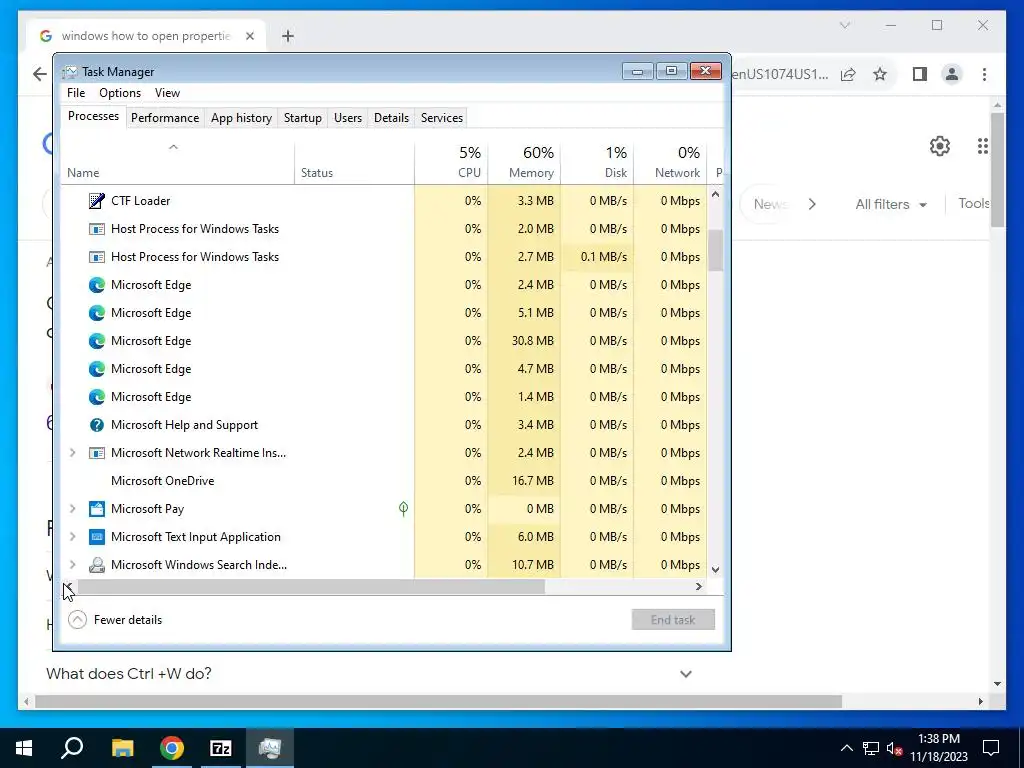1024x768 pixels.
Task: Click the Host Process icon using 2.7 MB
Action: pos(97,257)
